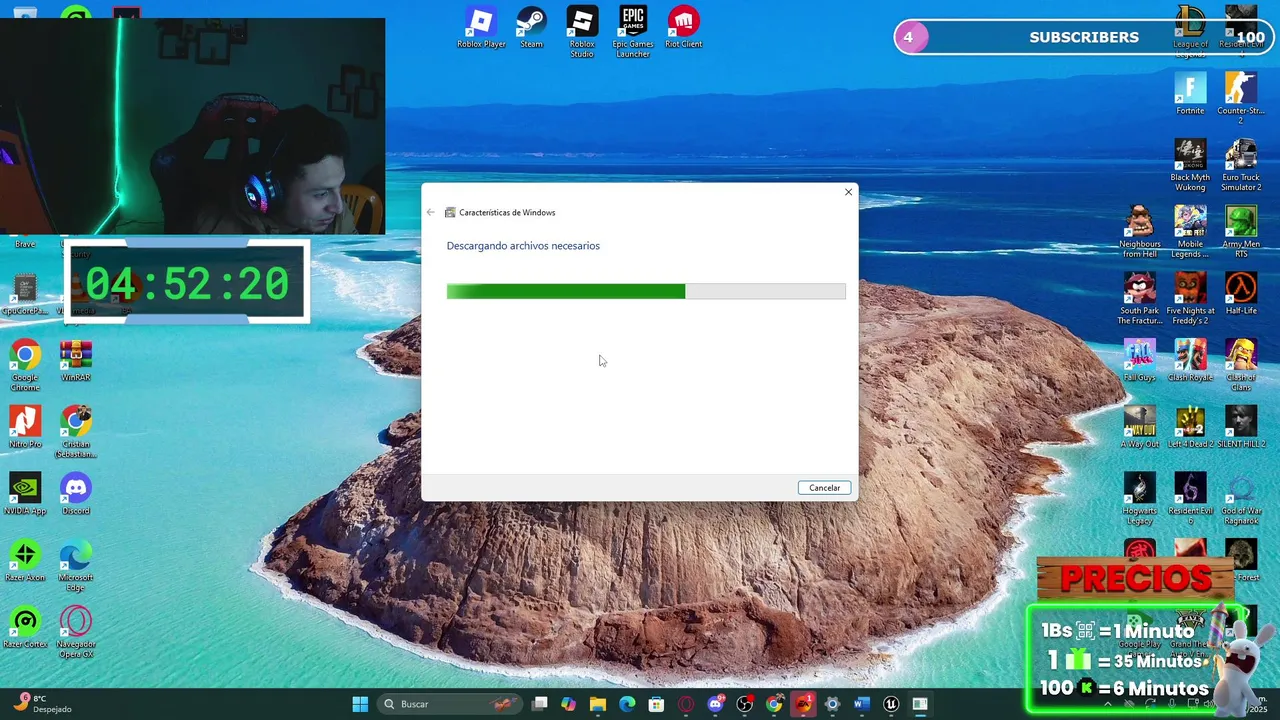Viewport: 1280px width, 720px height.
Task: Select Cristian Chrome profile shortcut
Action: (76, 433)
